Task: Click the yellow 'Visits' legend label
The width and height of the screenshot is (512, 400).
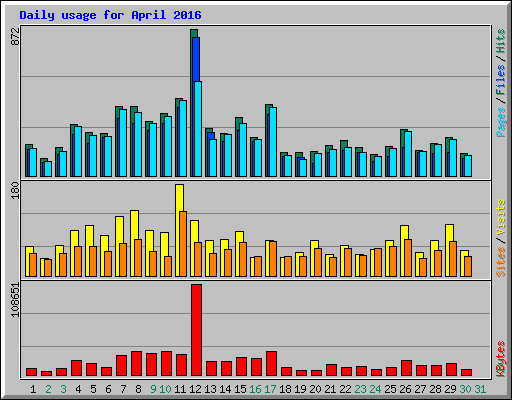Action: tap(501, 217)
